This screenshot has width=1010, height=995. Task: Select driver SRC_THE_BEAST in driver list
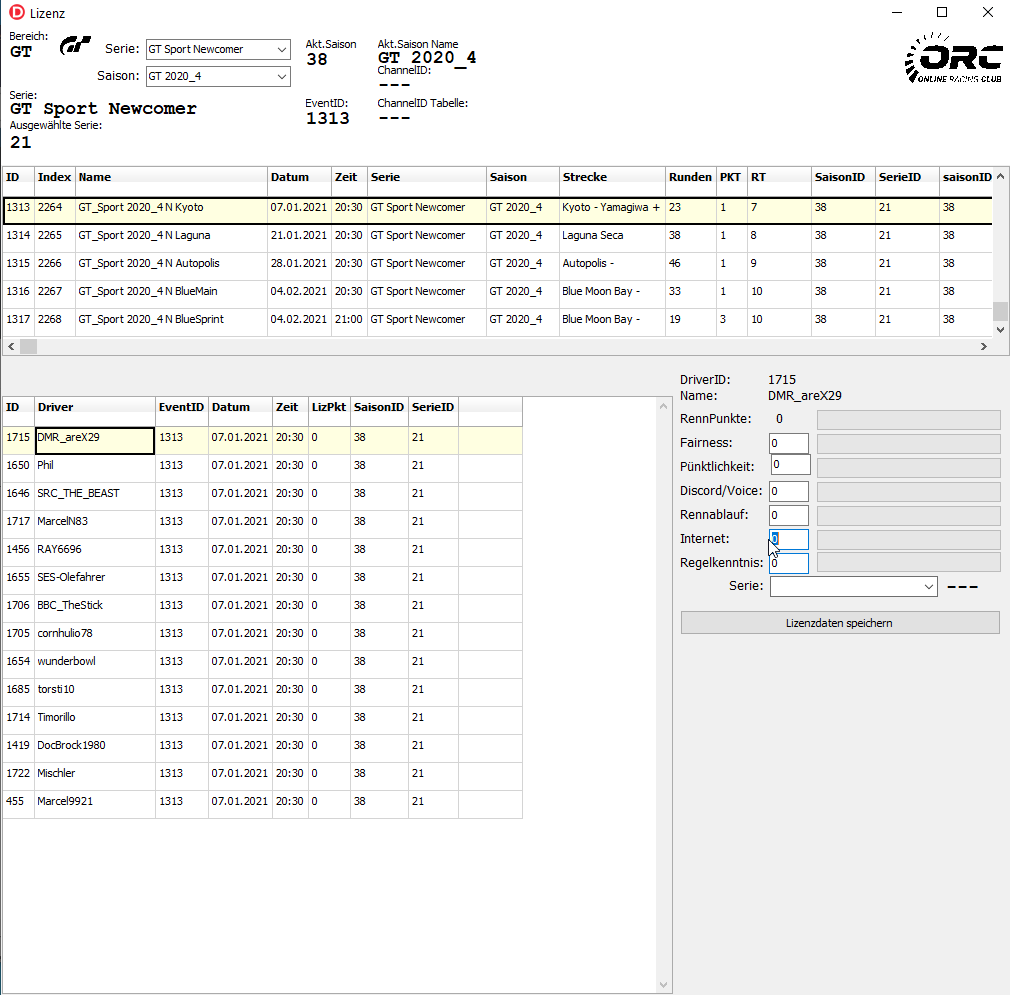click(78, 494)
